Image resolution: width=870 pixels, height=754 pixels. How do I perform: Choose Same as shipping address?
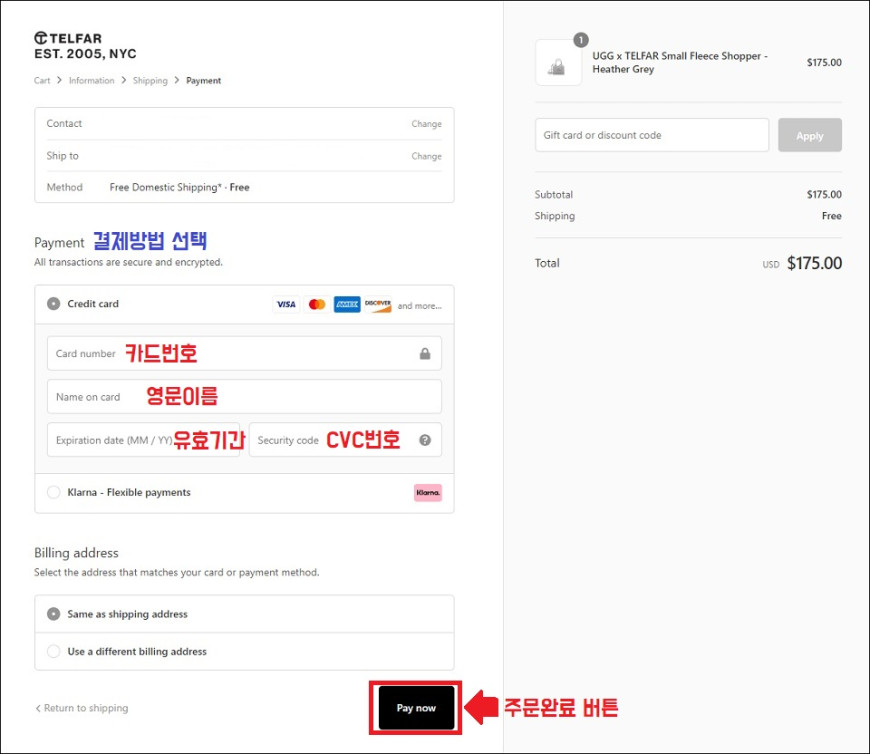pyautogui.click(x=53, y=614)
